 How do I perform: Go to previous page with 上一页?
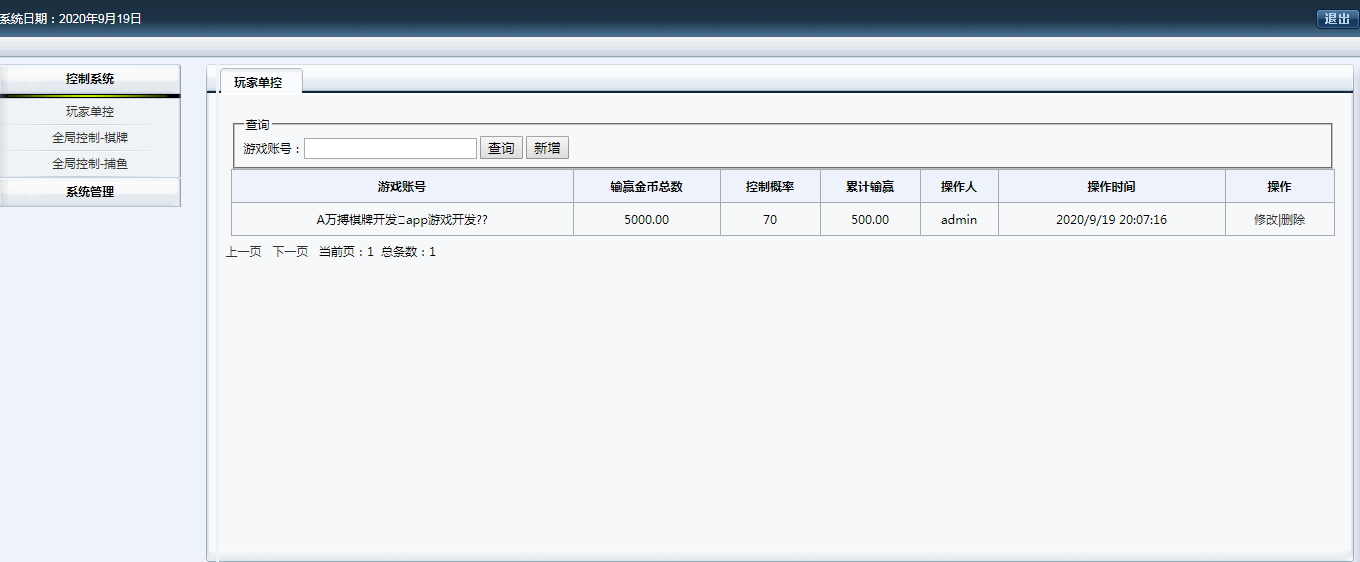(243, 252)
